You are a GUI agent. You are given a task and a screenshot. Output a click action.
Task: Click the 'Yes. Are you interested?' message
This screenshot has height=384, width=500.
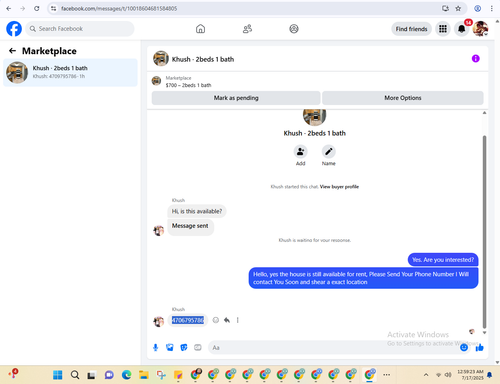[443, 260]
